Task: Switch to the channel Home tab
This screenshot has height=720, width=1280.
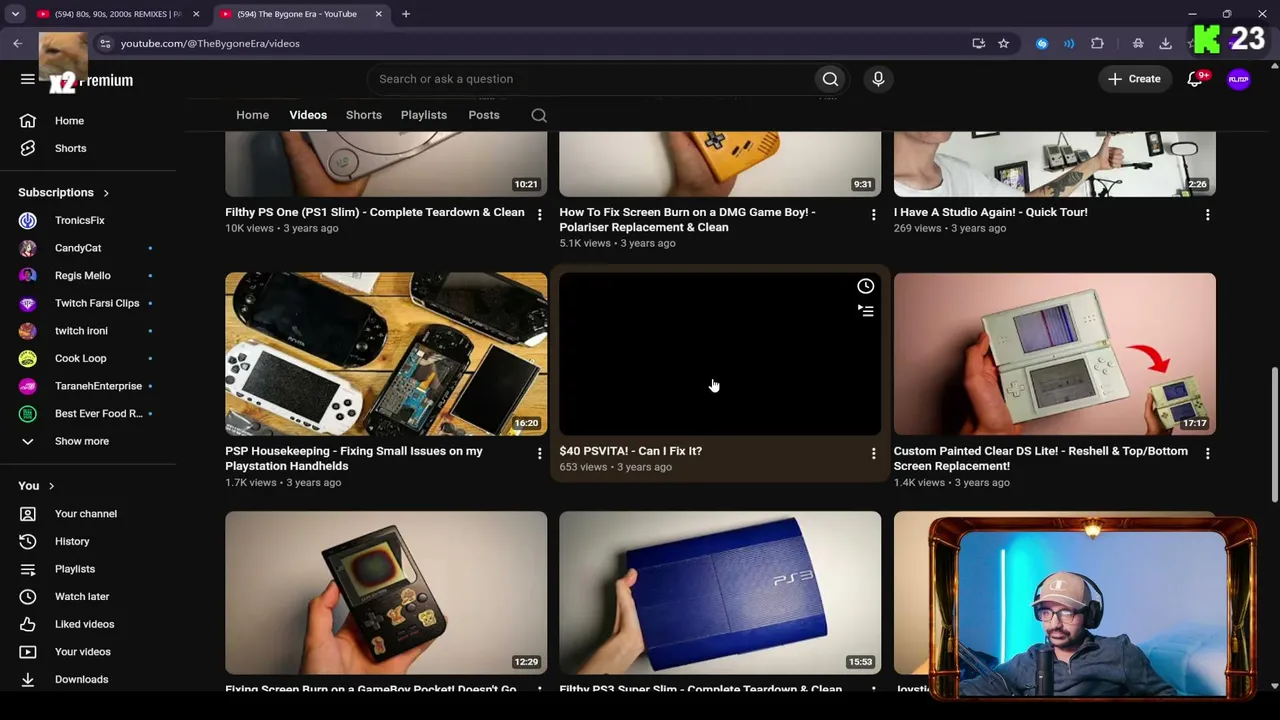Action: [x=252, y=115]
